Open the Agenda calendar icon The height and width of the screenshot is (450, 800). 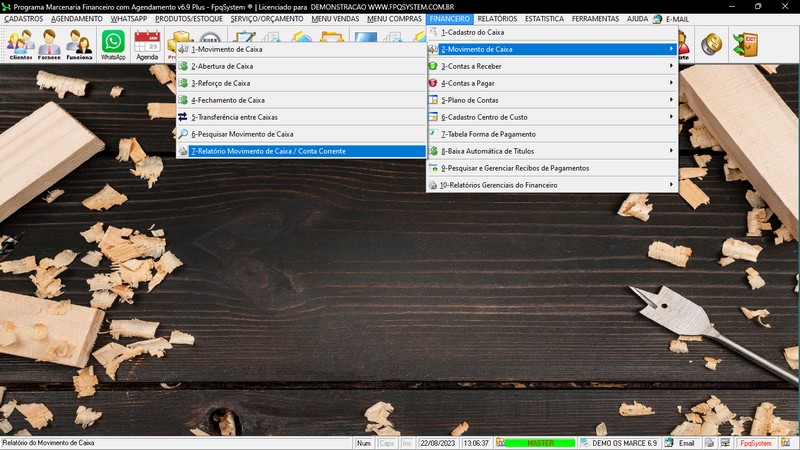pyautogui.click(x=147, y=44)
